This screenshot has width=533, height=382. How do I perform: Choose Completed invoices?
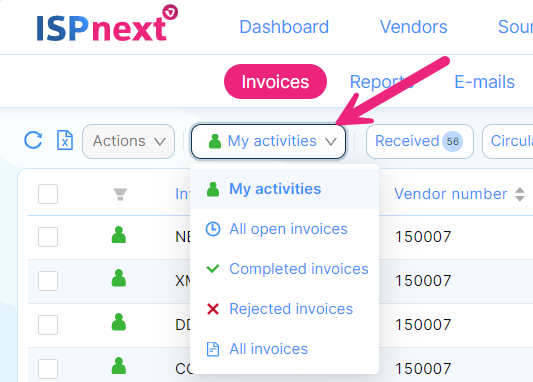tap(285, 269)
